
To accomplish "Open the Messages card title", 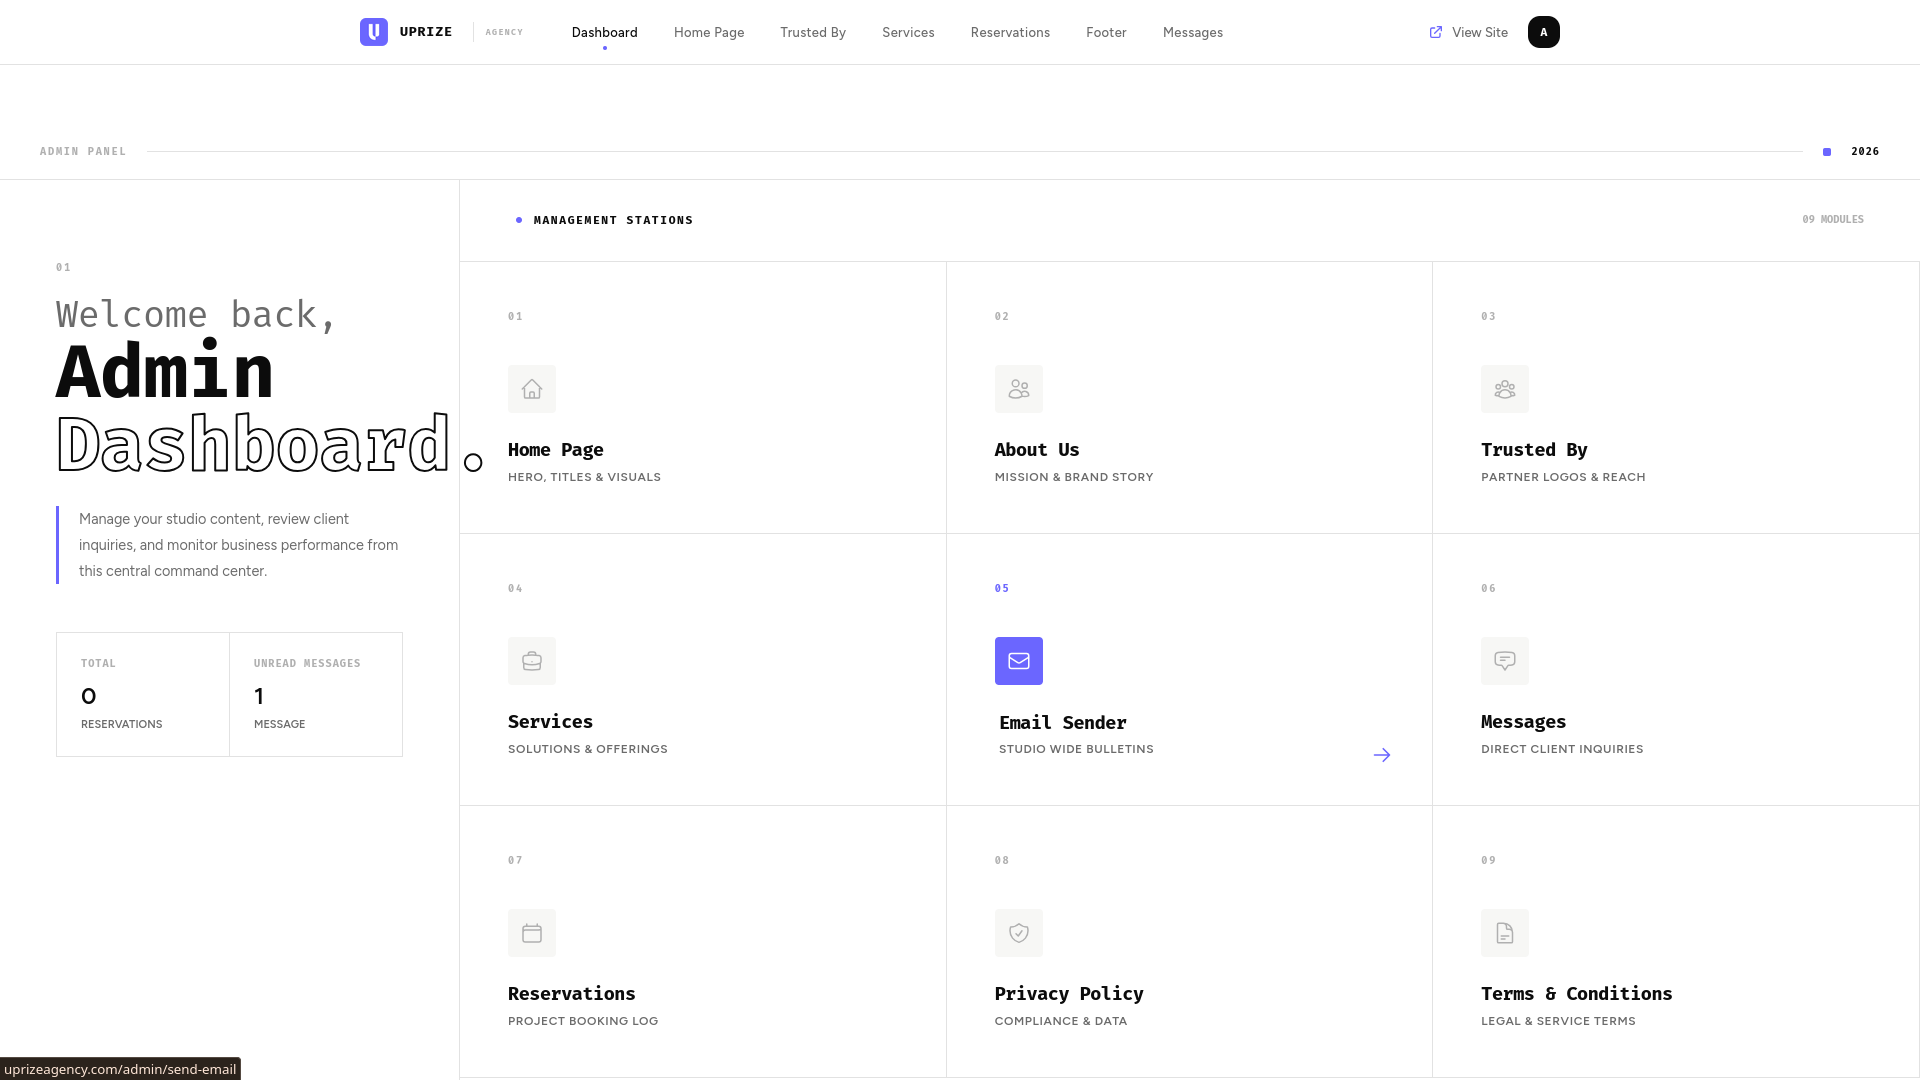I will pyautogui.click(x=1524, y=722).
